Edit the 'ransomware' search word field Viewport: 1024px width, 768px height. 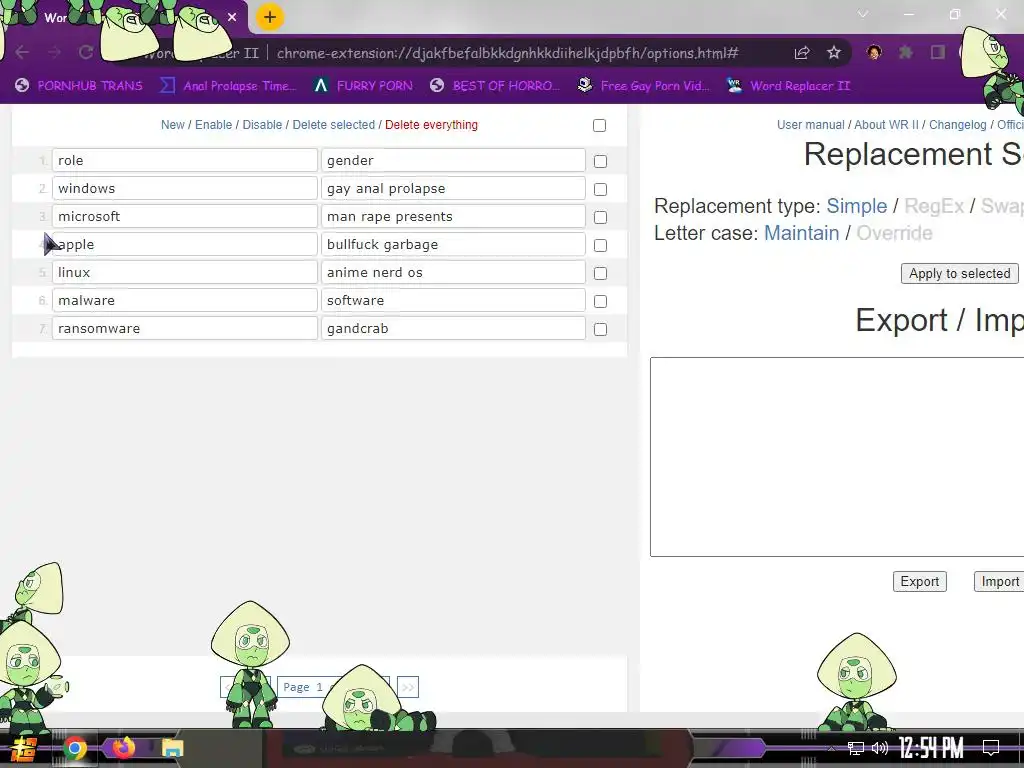point(185,328)
